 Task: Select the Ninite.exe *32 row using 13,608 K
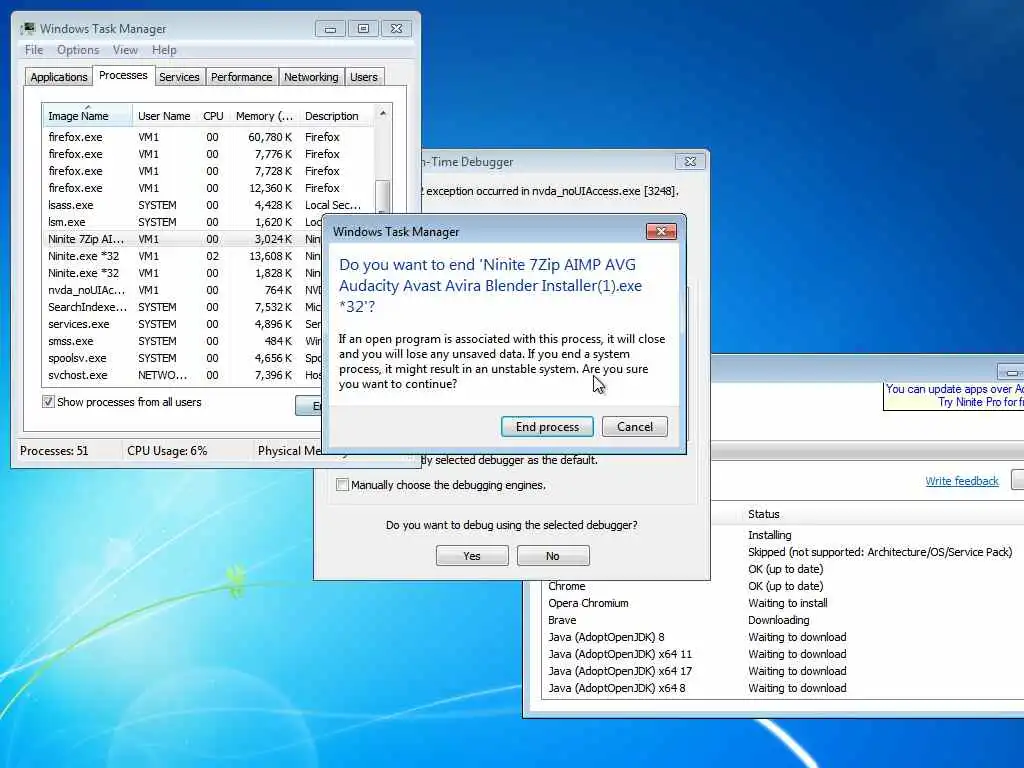pos(183,256)
